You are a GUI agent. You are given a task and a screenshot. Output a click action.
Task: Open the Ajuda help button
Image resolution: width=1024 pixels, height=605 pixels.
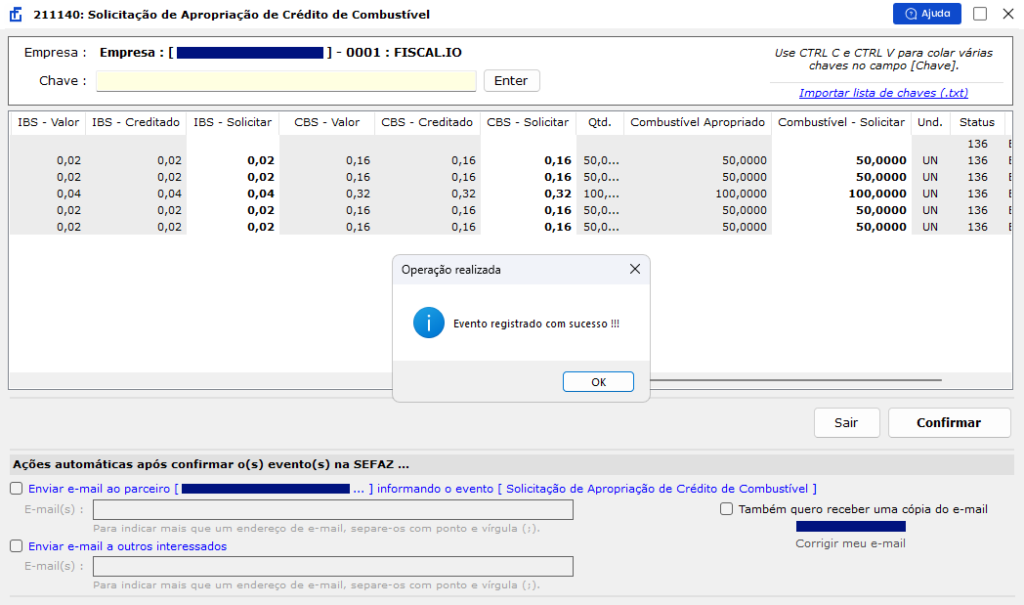click(927, 14)
